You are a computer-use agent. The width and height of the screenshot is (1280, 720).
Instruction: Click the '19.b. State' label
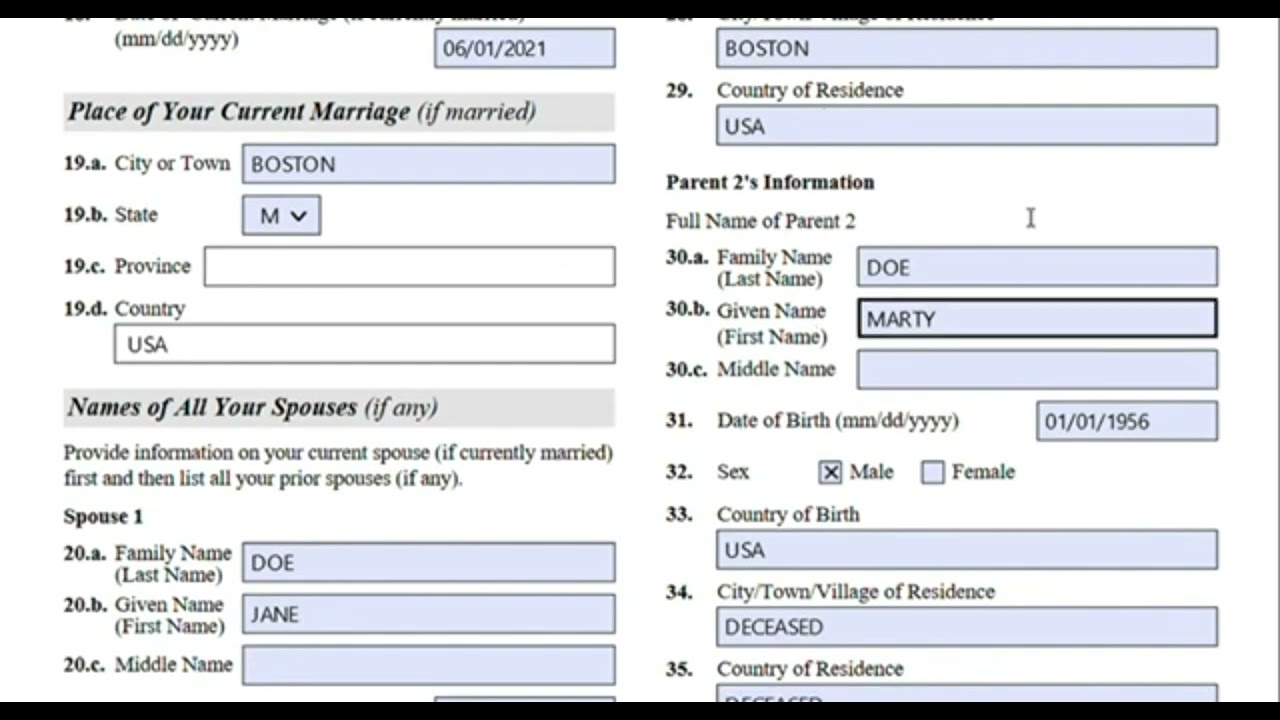pyautogui.click(x=111, y=215)
